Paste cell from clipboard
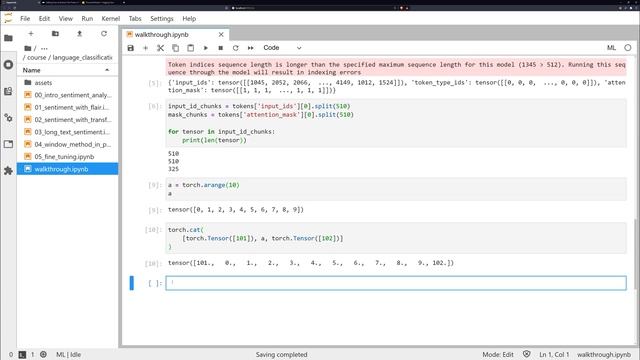640x360 pixels. coord(191,48)
